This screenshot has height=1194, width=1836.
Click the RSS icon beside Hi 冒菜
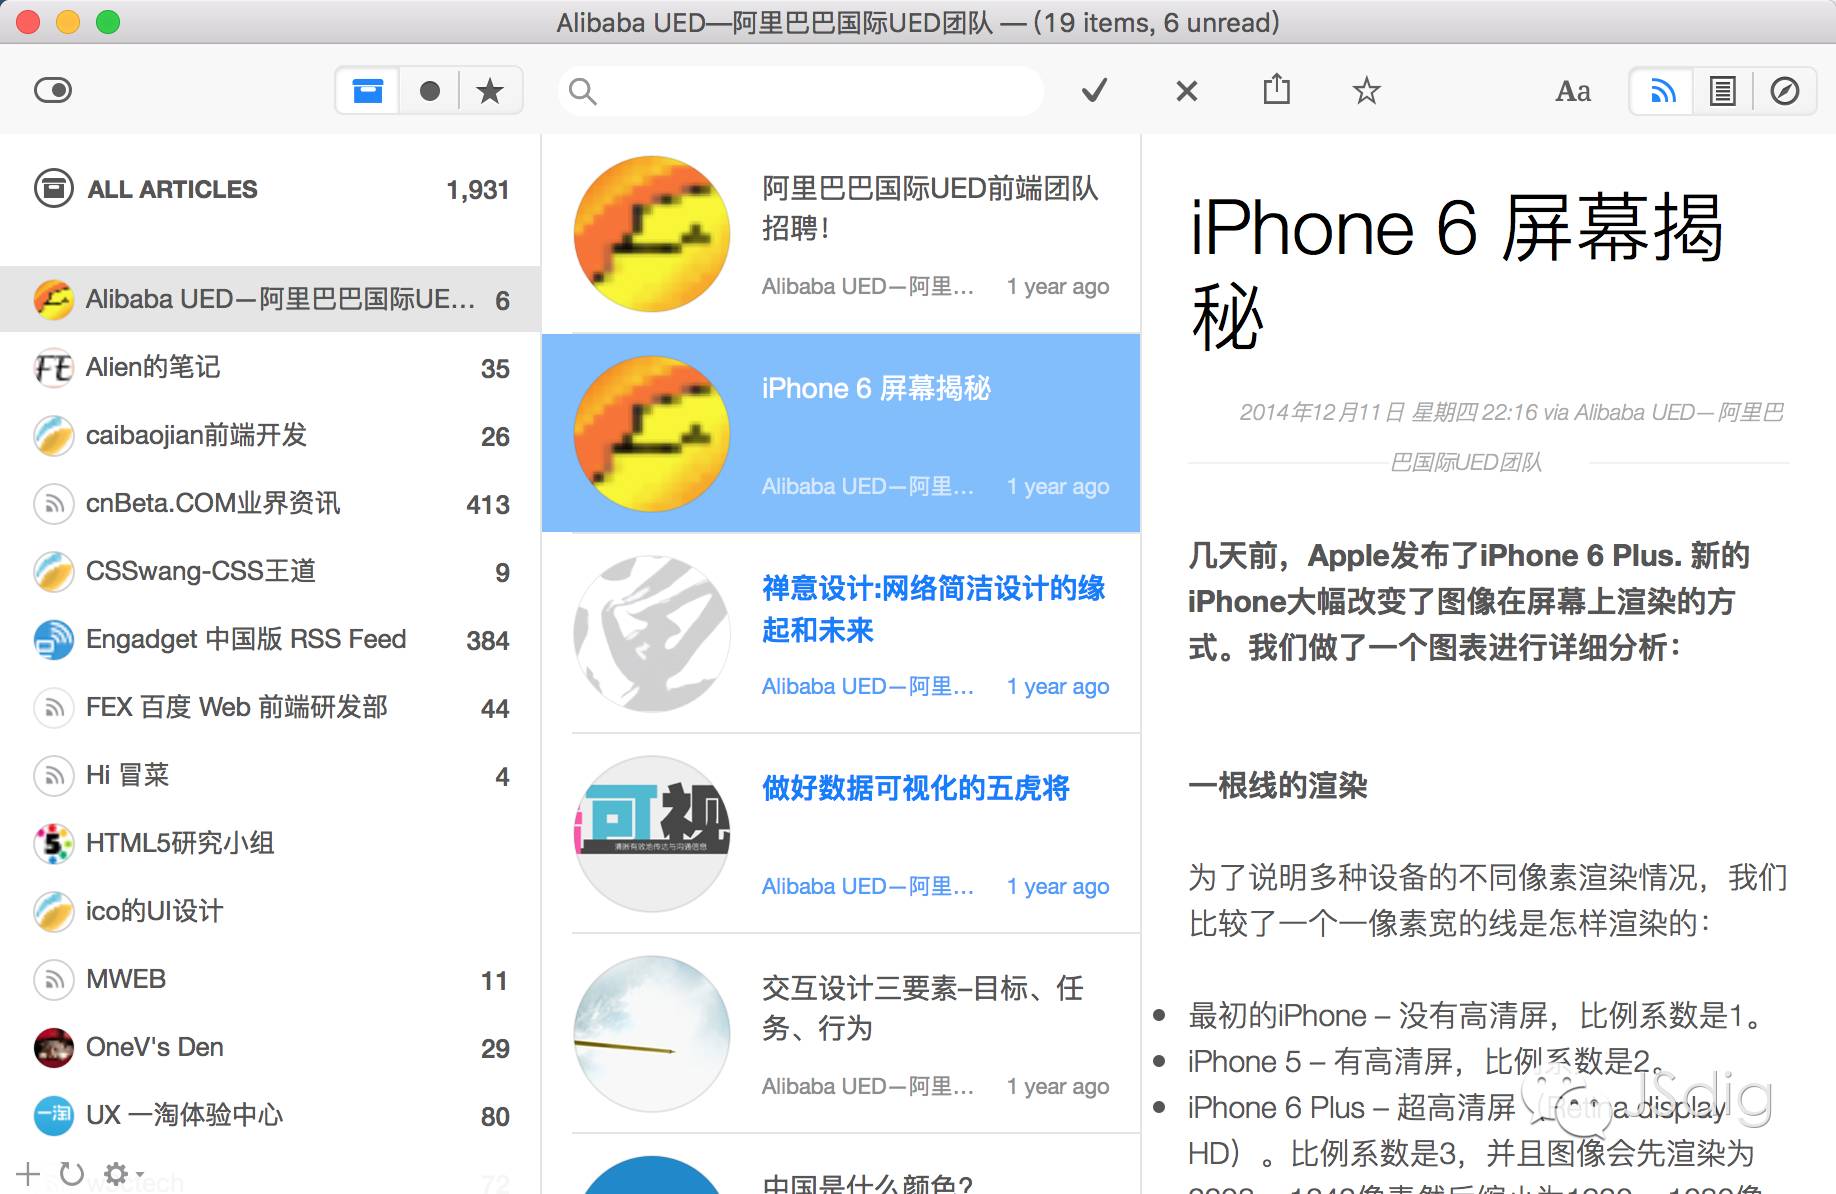(53, 776)
